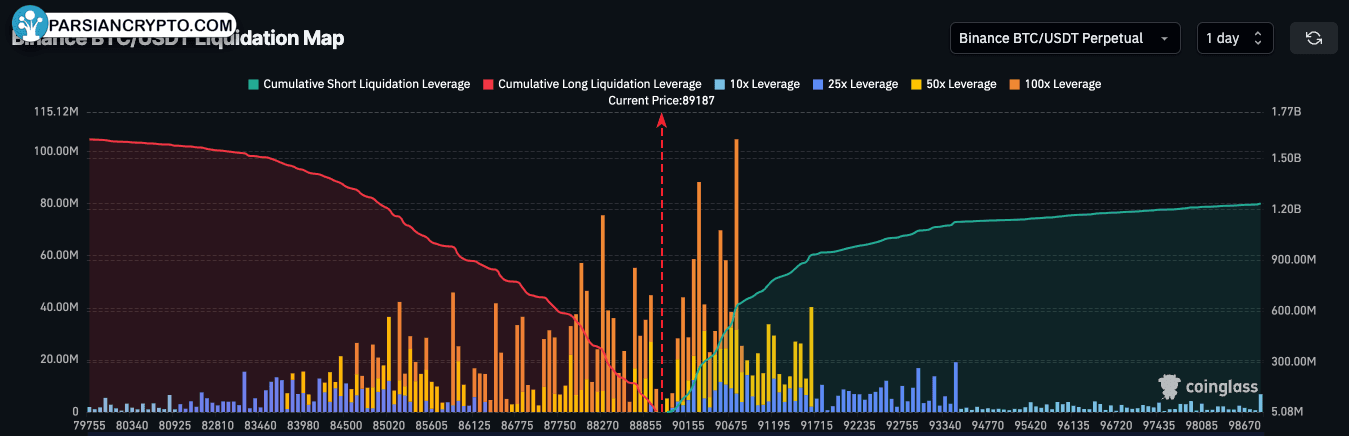Click the 5.08M right axis value

pos(1285,411)
